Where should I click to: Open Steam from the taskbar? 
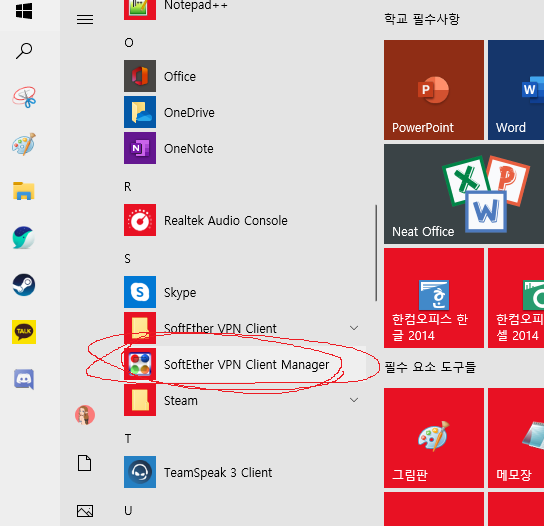pos(24,285)
